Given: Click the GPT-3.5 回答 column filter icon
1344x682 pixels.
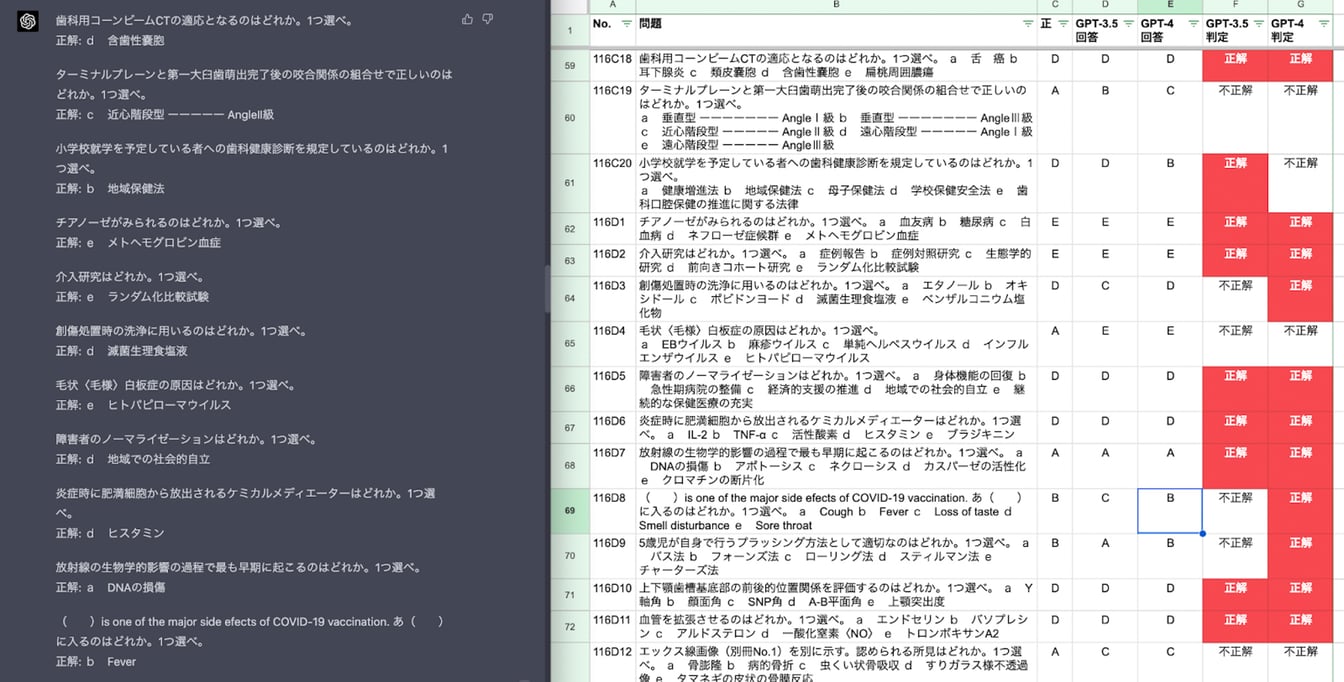Looking at the screenshot, I should [x=1126, y=23].
